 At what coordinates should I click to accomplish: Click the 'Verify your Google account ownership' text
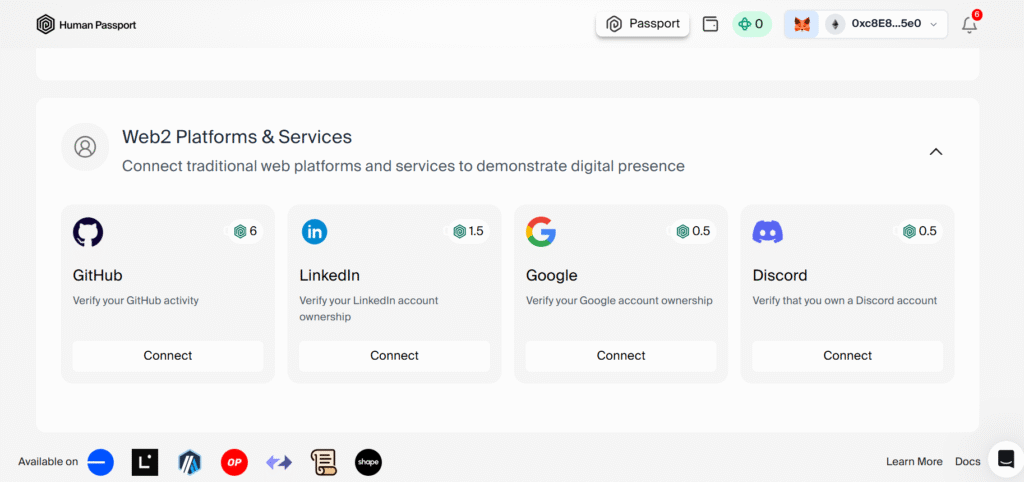(619, 301)
